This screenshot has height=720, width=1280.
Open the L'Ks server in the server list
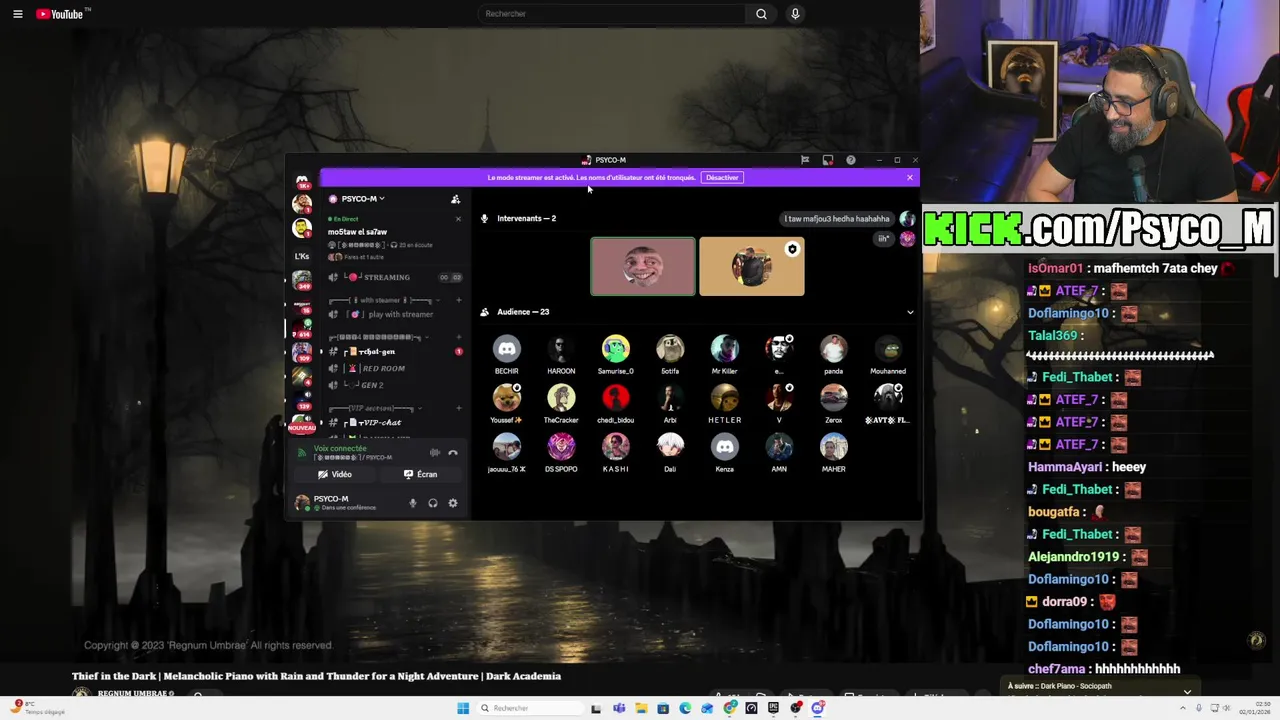point(302,256)
